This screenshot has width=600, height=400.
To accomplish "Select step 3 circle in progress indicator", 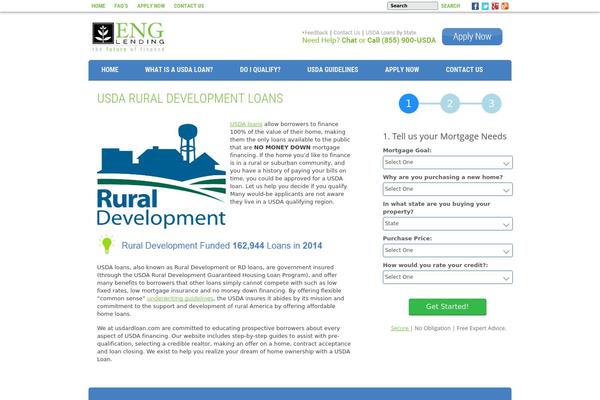I will 490,103.
